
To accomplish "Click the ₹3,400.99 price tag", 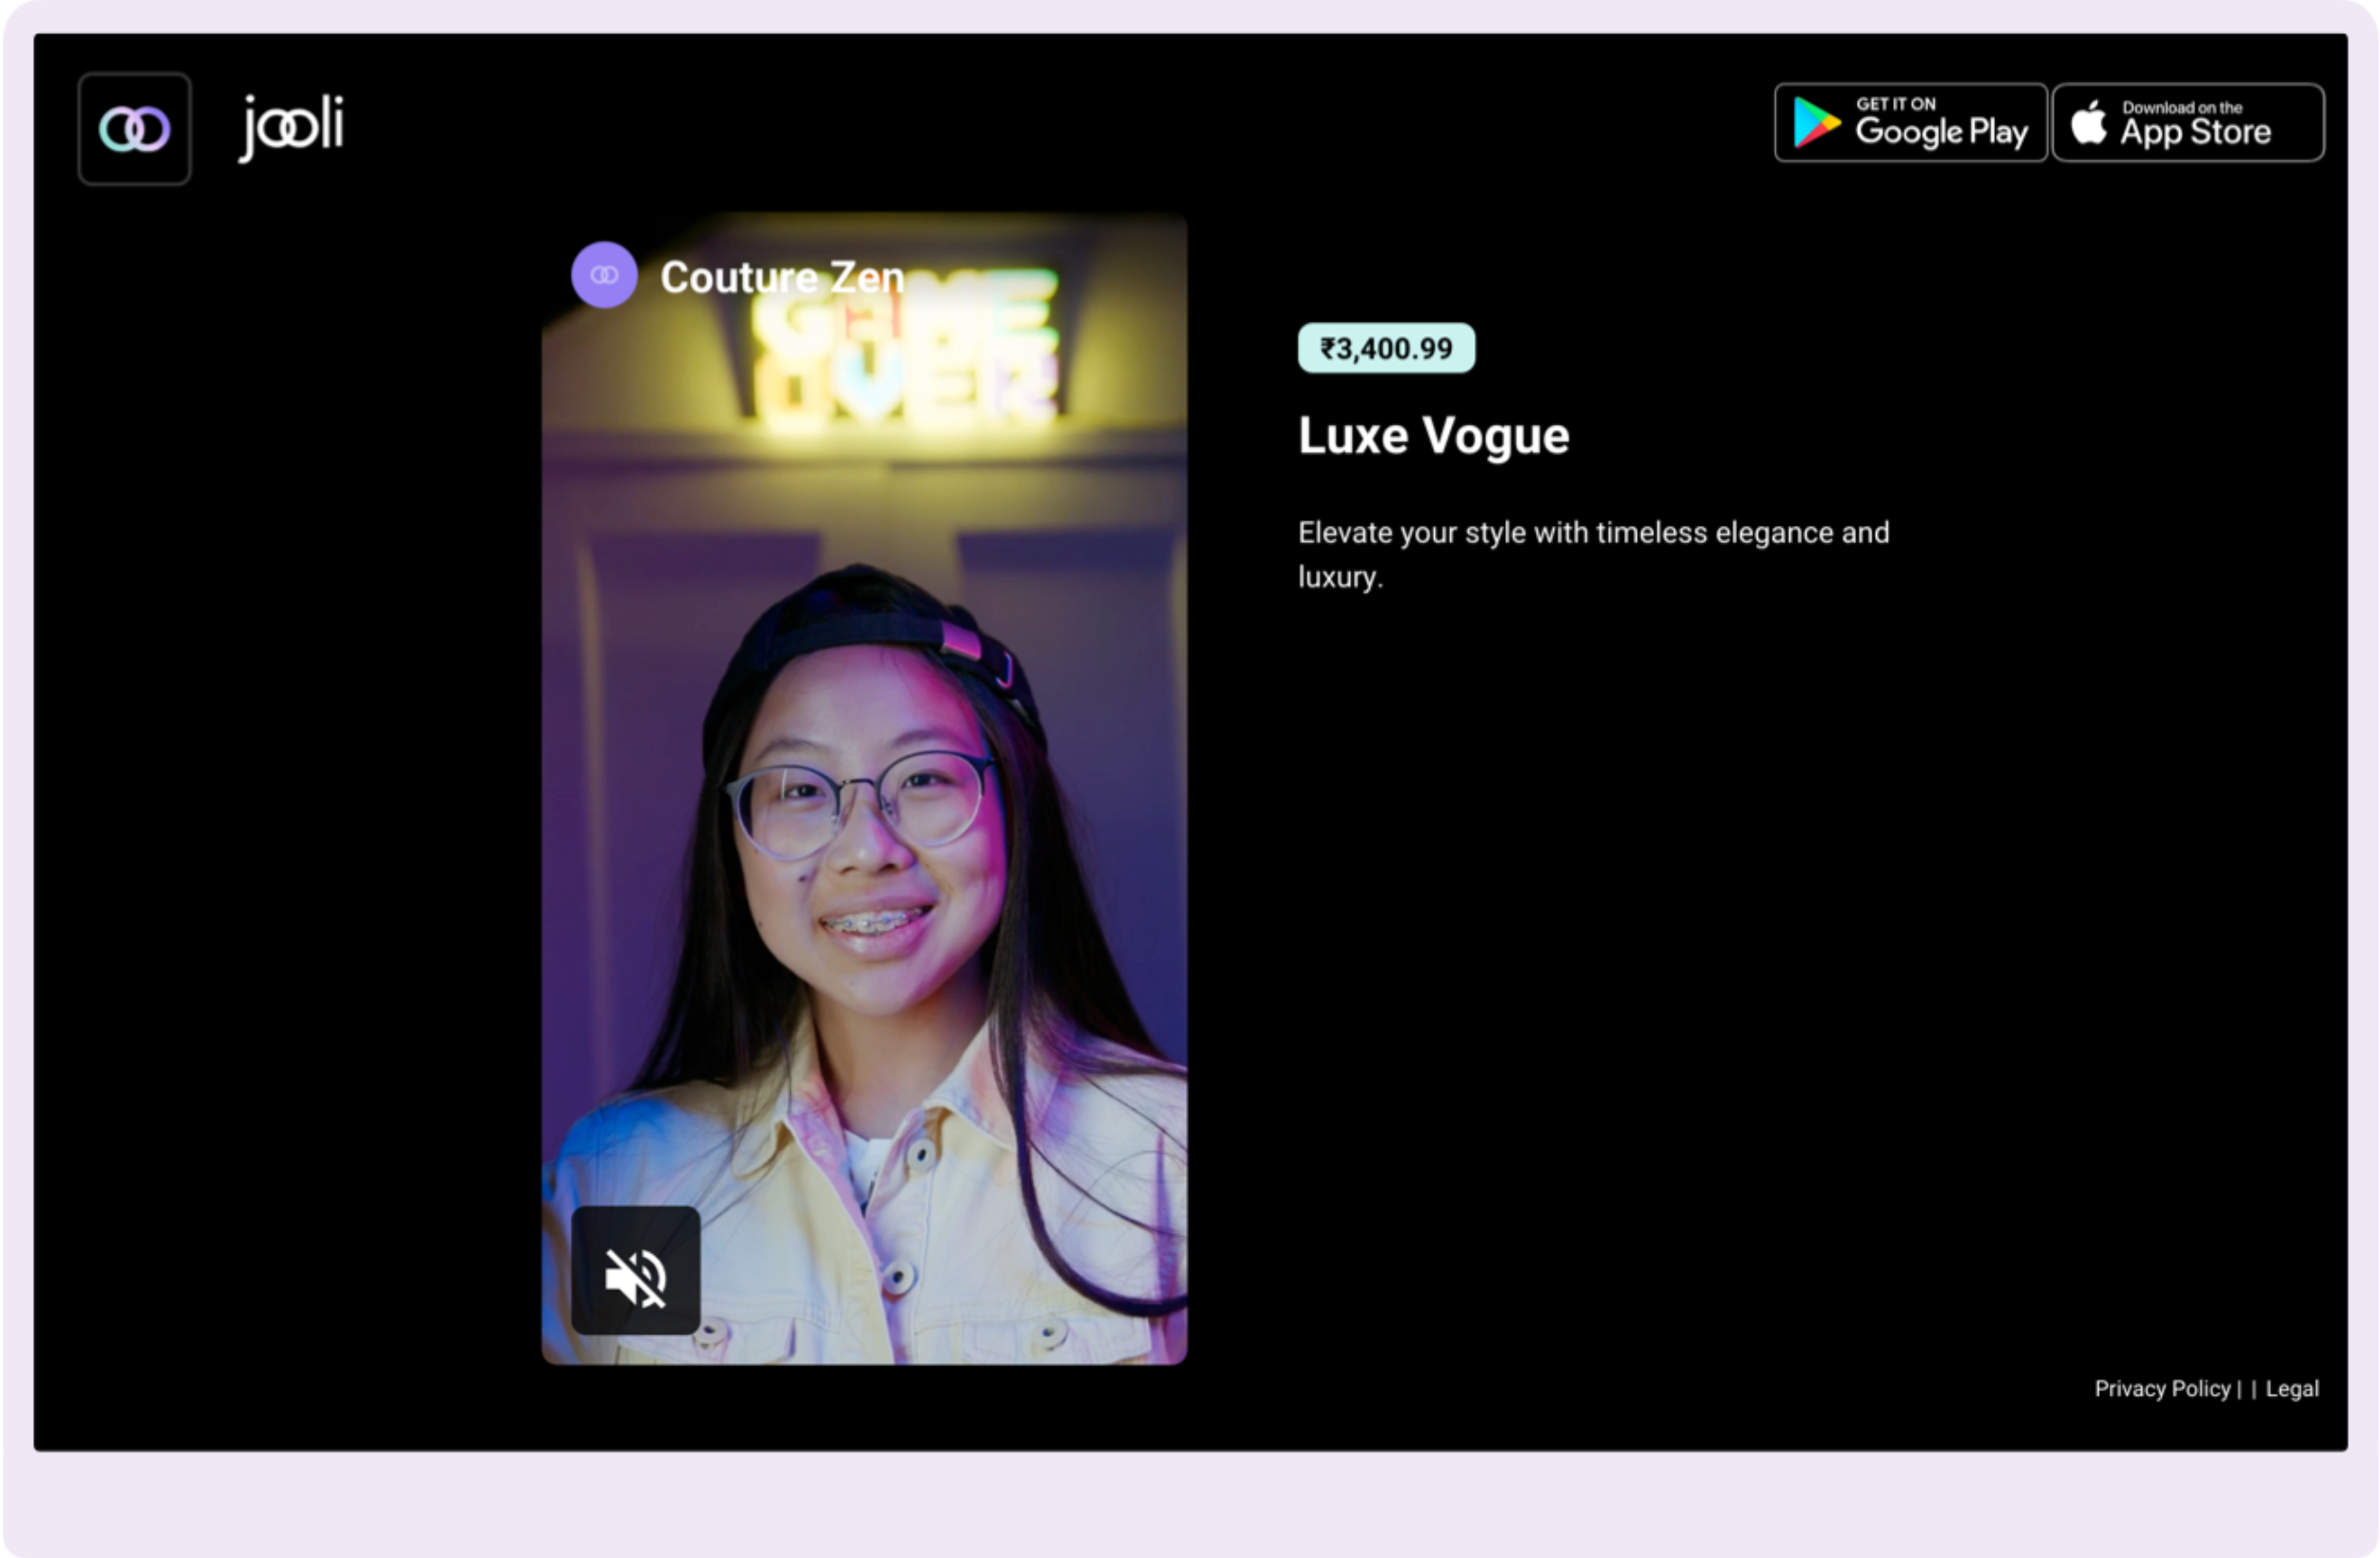I will pyautogui.click(x=1386, y=348).
